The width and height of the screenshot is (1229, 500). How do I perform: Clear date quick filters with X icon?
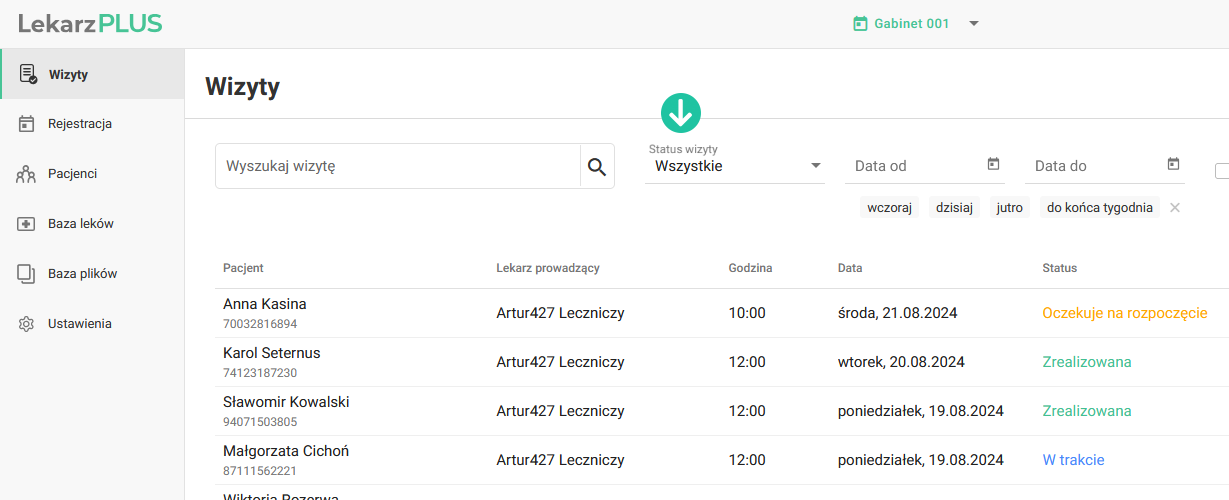pyautogui.click(x=1175, y=208)
